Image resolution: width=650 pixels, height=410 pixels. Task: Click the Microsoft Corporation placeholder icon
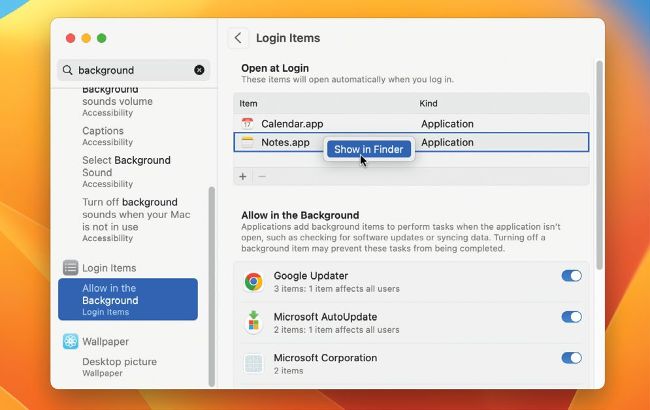pyautogui.click(x=253, y=364)
